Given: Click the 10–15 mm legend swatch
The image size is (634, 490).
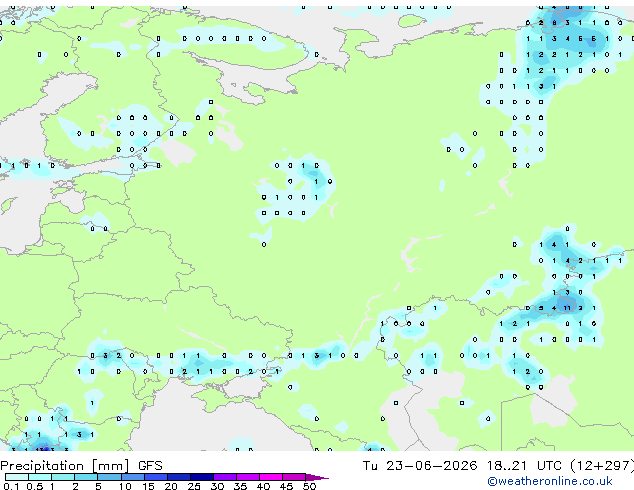Looking at the screenshot, I should point(133,477).
